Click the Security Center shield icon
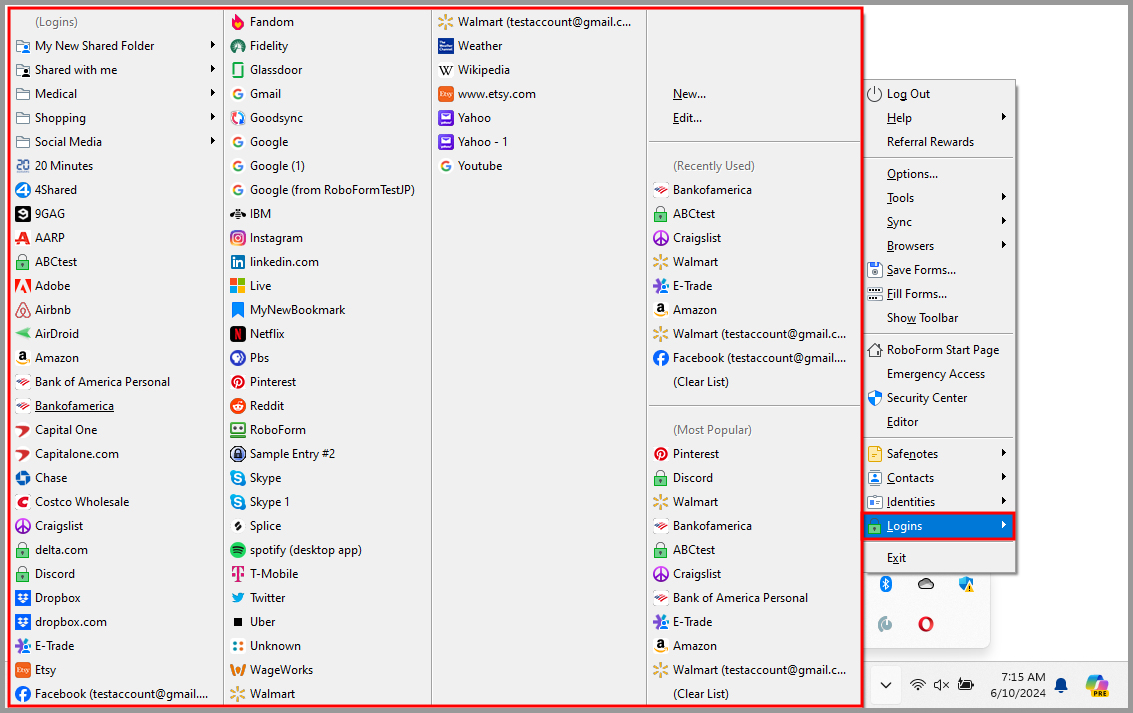1133x713 pixels. [x=875, y=398]
